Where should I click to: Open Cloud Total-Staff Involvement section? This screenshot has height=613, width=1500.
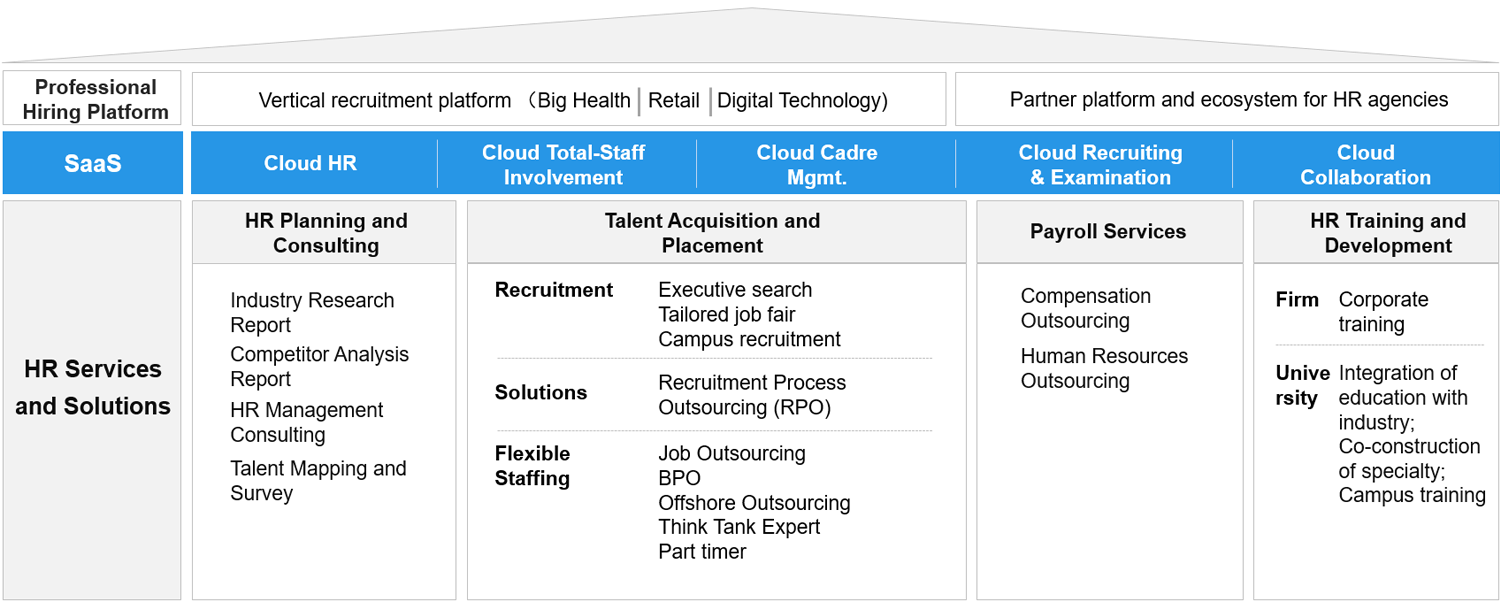coord(563,165)
